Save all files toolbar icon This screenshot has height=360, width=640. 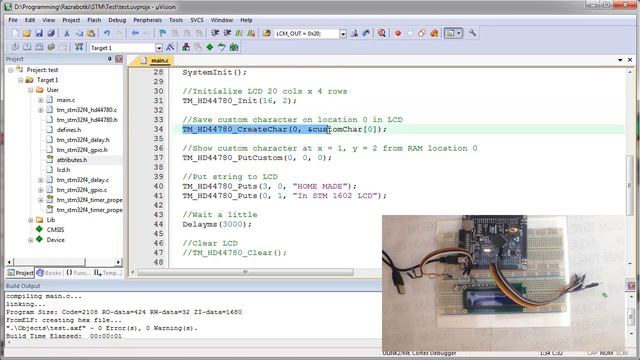coord(51,33)
